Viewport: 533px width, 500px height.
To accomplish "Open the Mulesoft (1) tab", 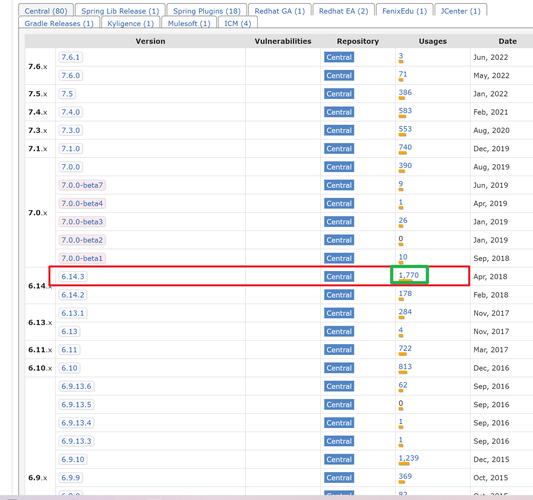I will pos(189,23).
